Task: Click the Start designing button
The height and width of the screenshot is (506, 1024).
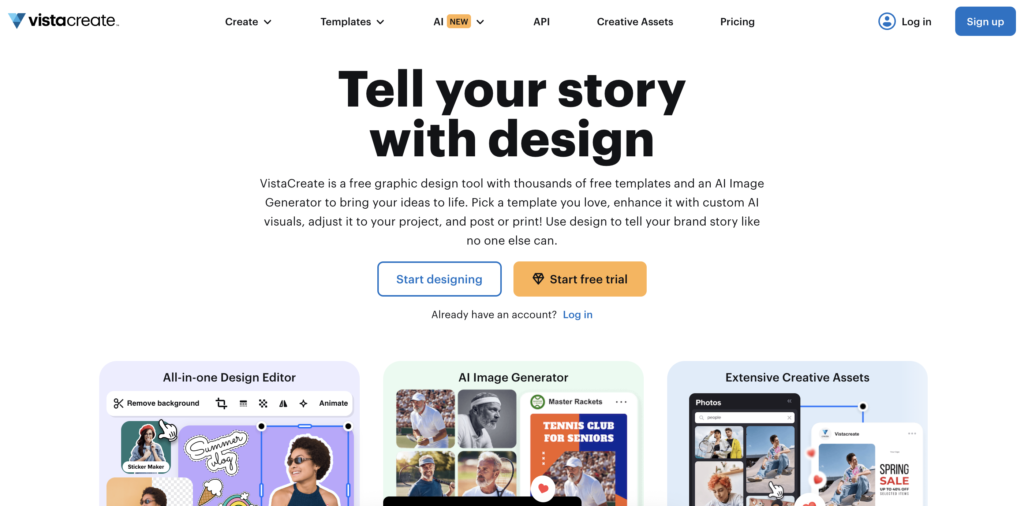Action: 440,279
